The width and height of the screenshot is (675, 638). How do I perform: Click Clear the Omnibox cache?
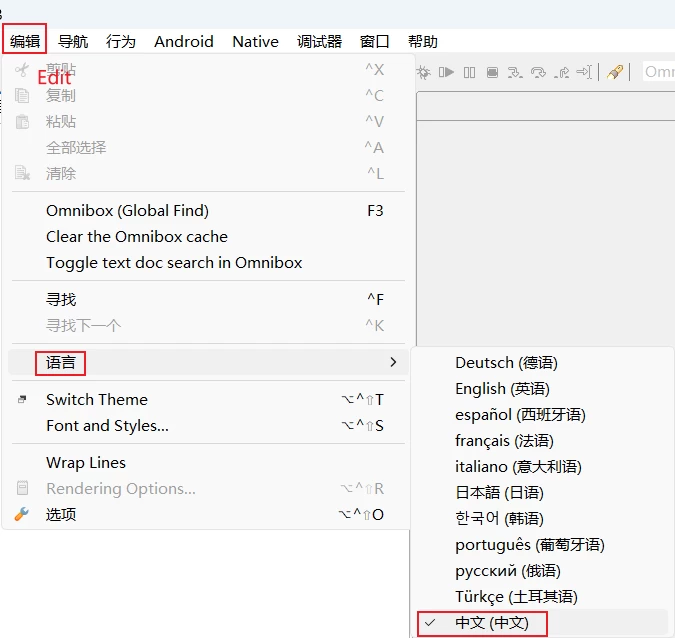click(137, 236)
